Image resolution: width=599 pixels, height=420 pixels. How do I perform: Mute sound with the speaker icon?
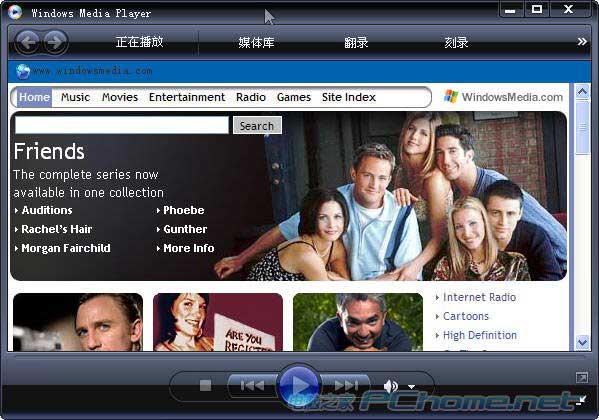coord(391,386)
